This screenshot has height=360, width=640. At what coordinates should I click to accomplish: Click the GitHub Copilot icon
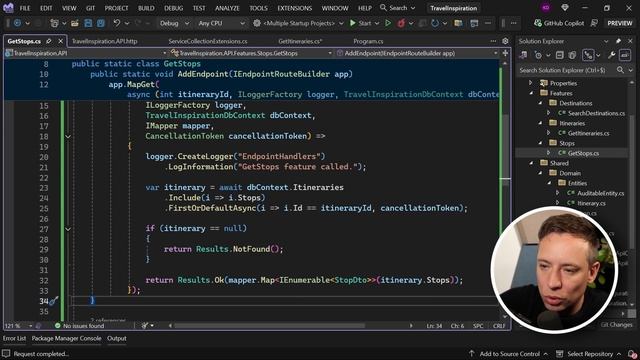click(x=538, y=23)
